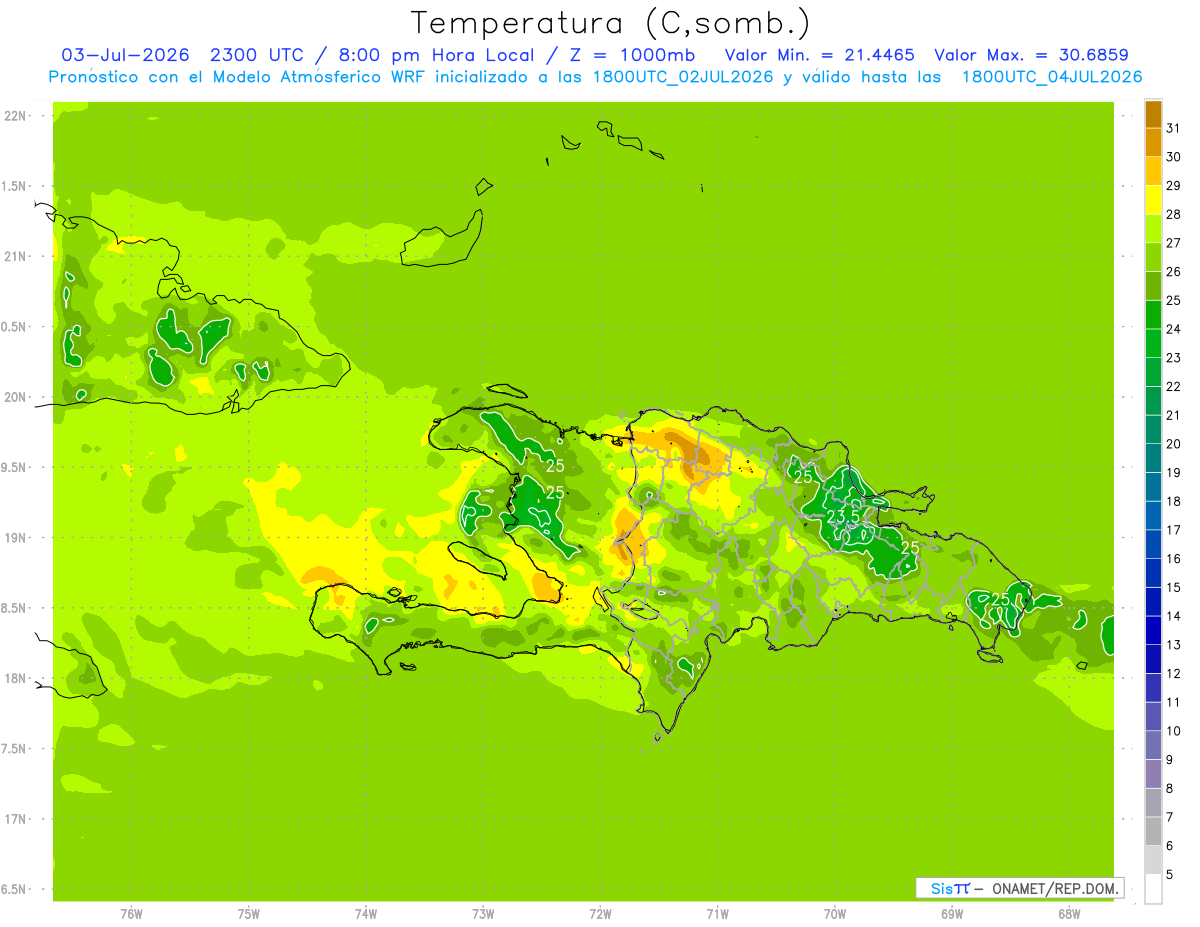Click the color scale label "5"
This screenshot has width=1200, height=927.
1170,875
